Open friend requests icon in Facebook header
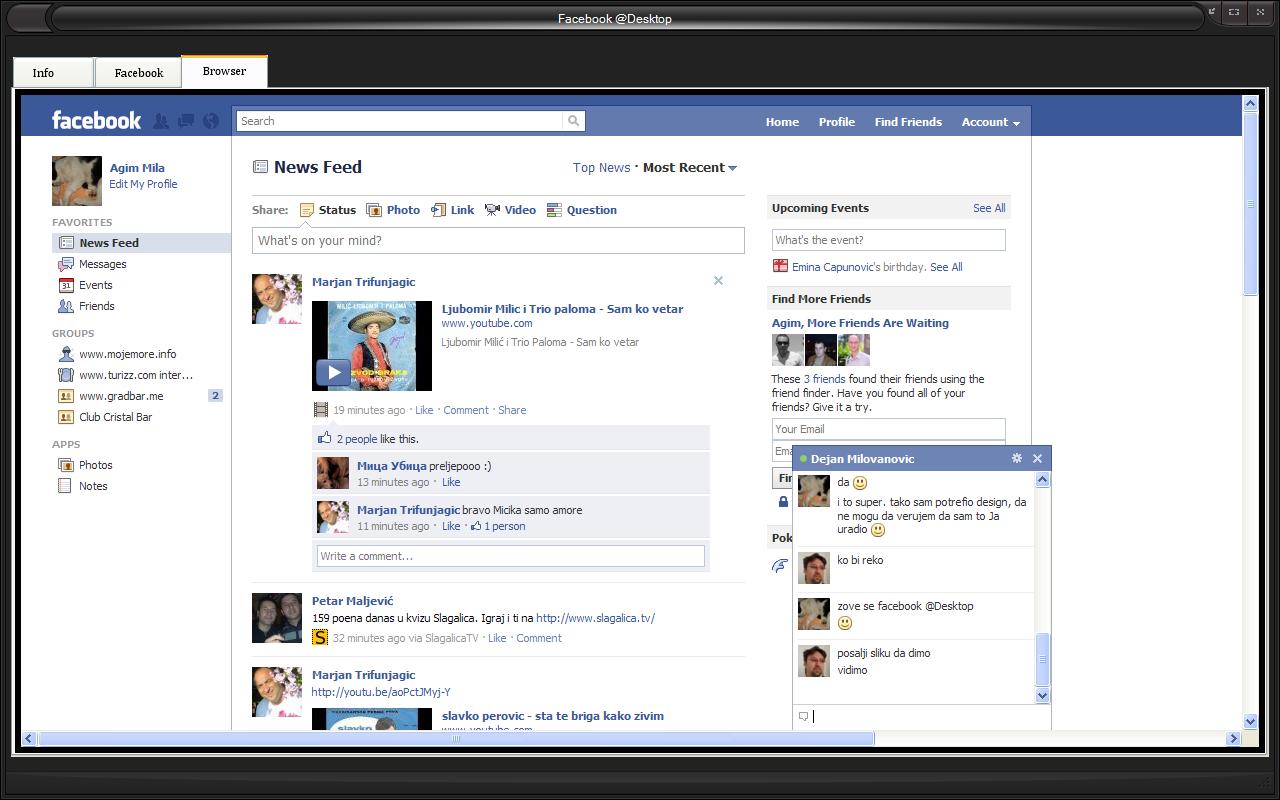This screenshot has height=800, width=1280. click(161, 121)
